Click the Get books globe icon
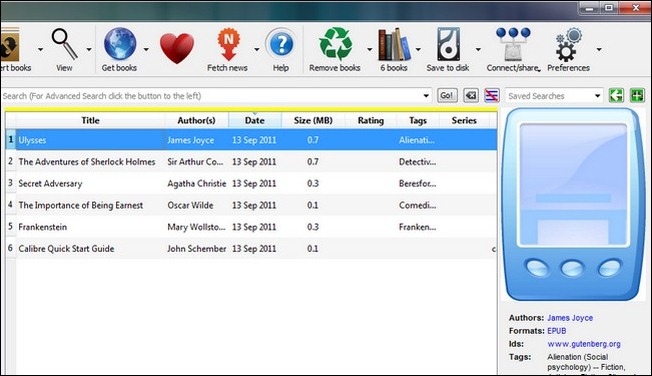The width and height of the screenshot is (652, 376). pos(120,44)
